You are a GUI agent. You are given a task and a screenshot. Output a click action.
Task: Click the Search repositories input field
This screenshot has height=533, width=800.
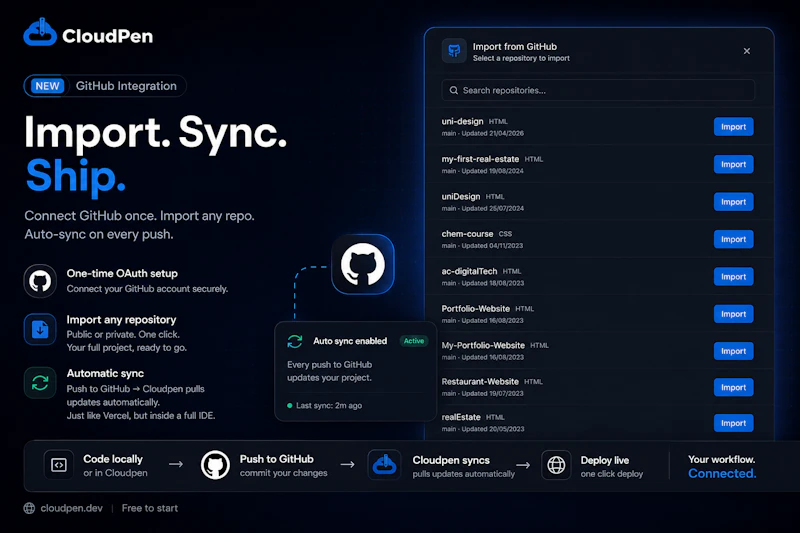pos(598,90)
